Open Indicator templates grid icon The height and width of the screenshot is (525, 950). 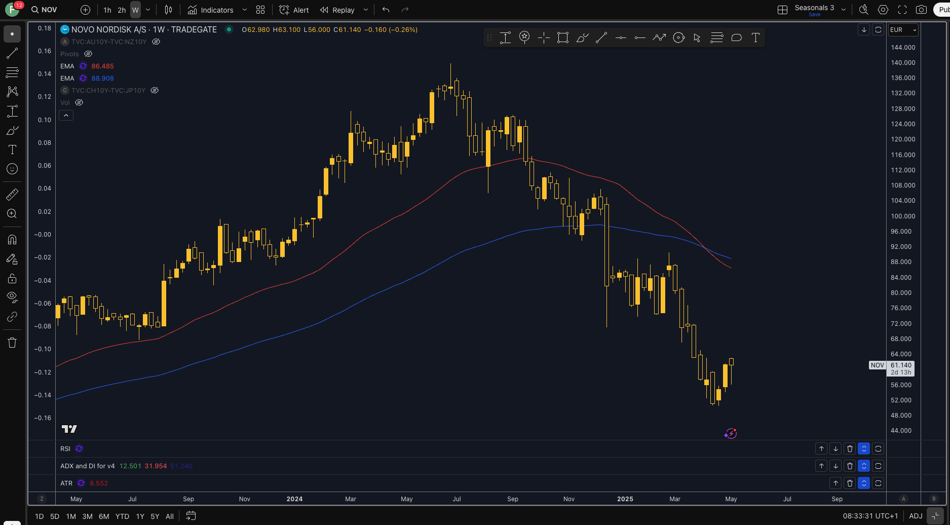[261, 10]
